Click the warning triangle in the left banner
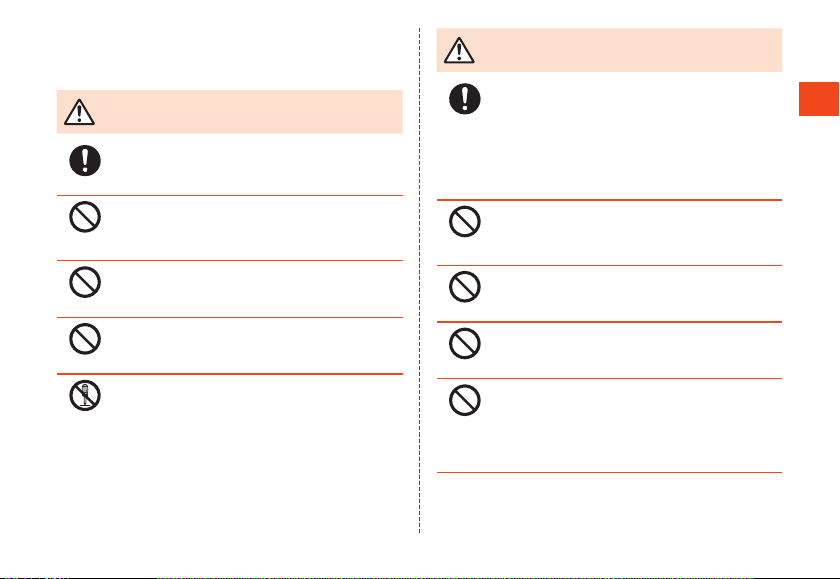Image resolution: width=840 pixels, height=579 pixels. click(x=79, y=112)
